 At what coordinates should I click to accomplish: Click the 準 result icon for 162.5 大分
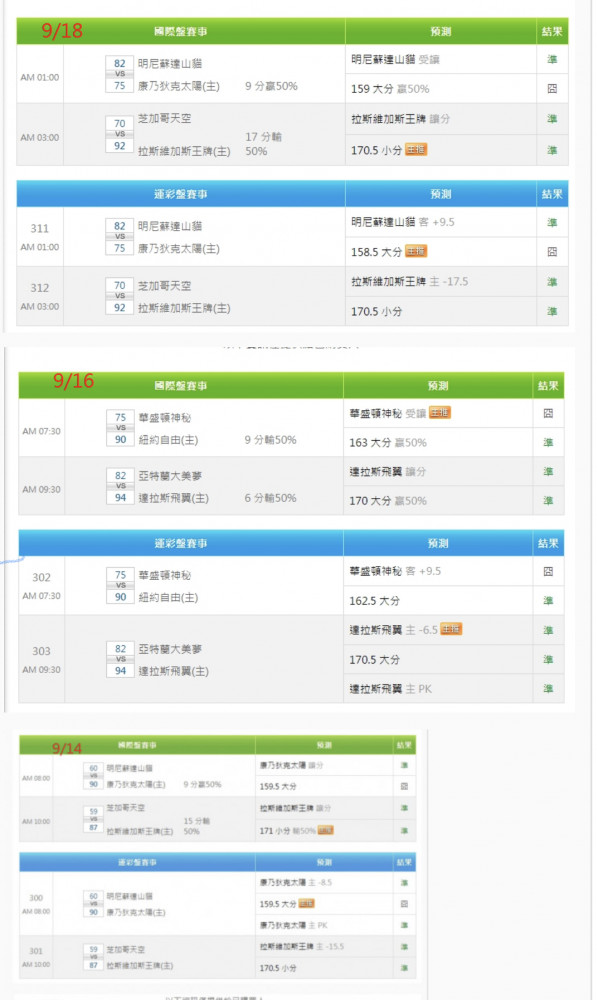click(x=548, y=601)
